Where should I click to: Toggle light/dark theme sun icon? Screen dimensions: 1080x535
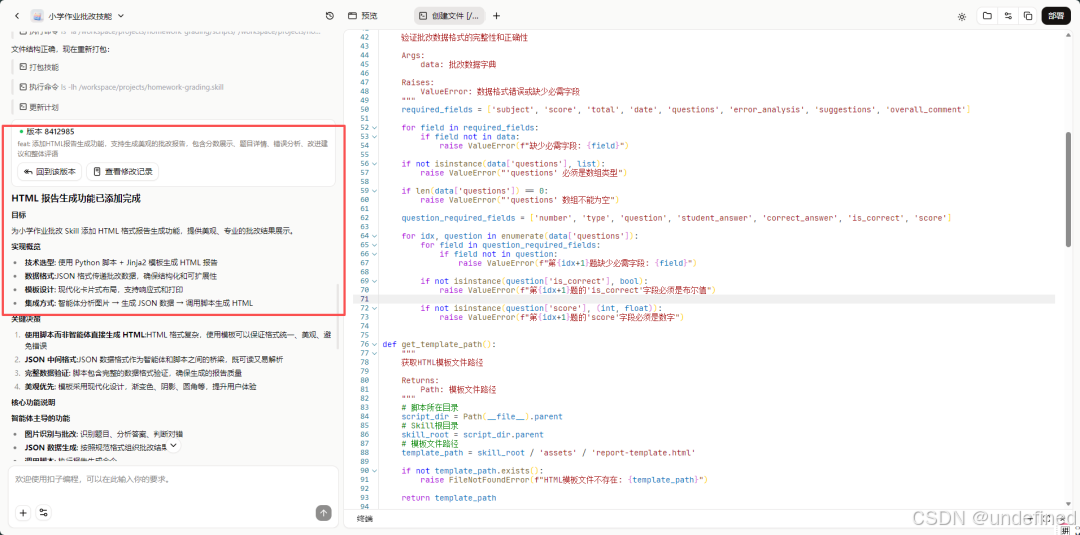coord(962,17)
